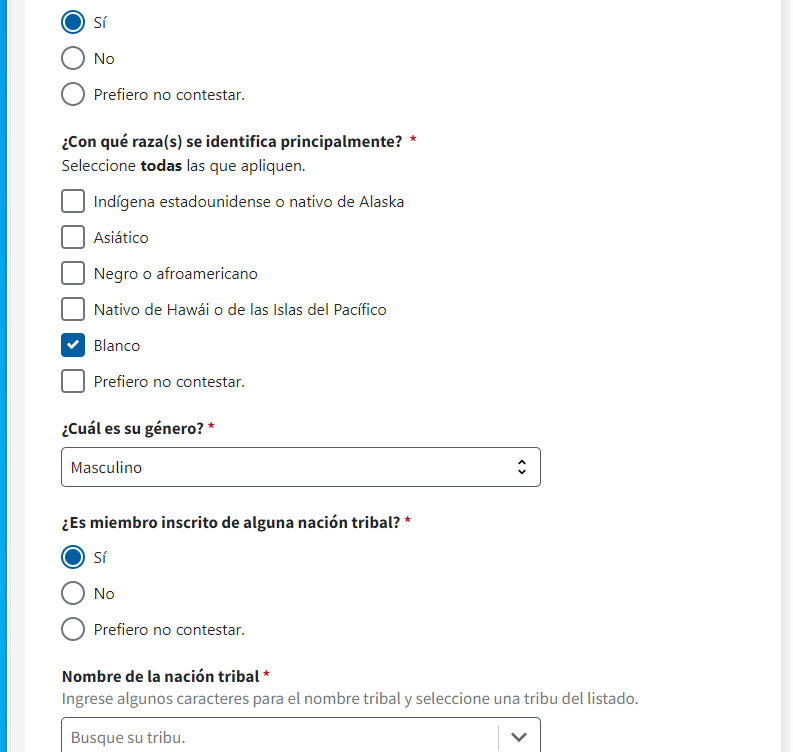Click the 'Nombre de la nación tribal' label
Viewport: 793px width, 752px height.
(x=160, y=677)
